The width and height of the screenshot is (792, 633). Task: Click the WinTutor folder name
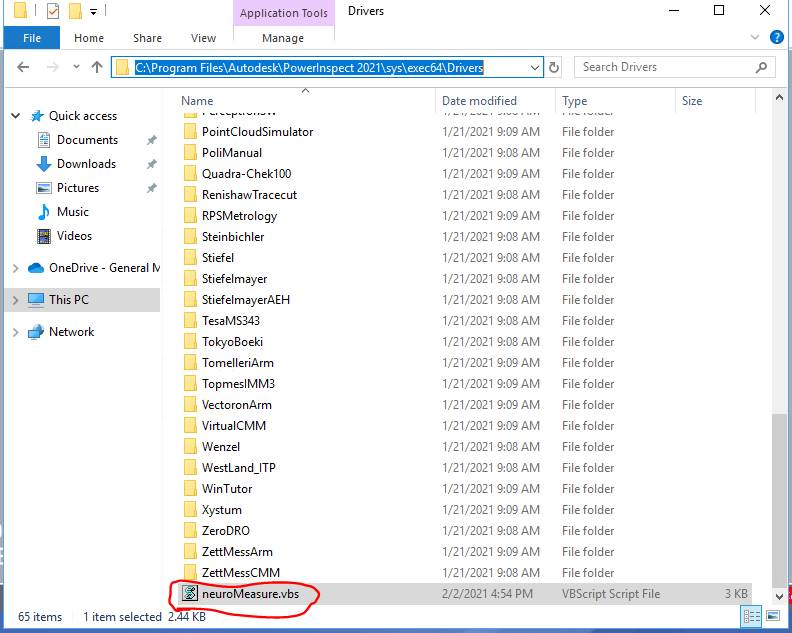pos(227,489)
